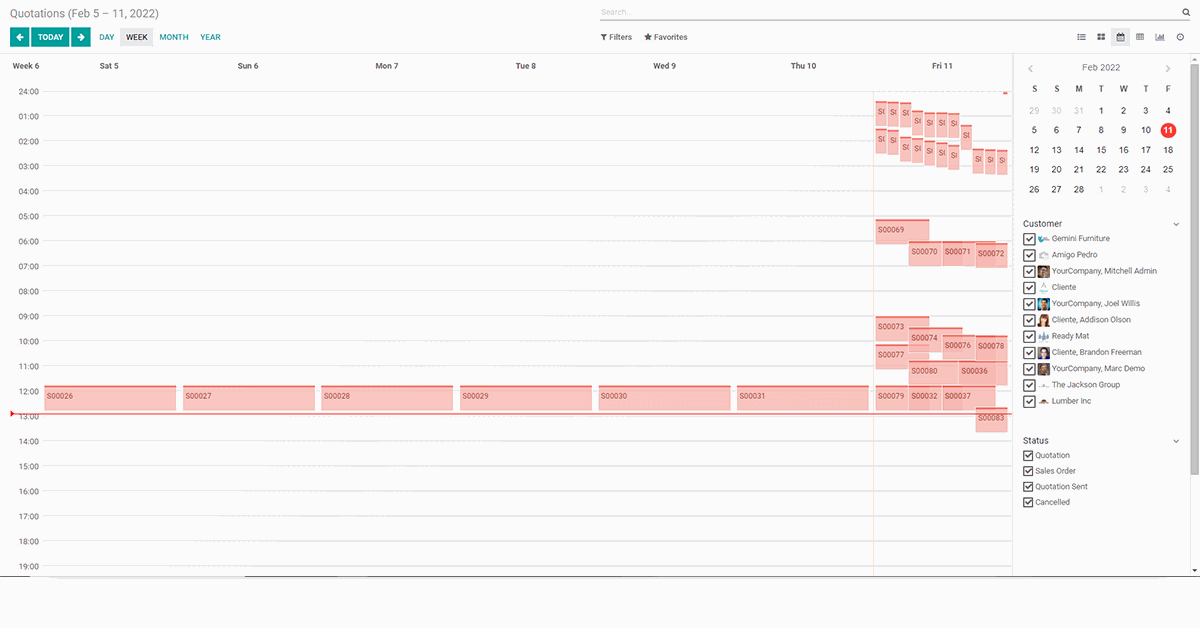Click the TODAY button
This screenshot has height=628, width=1200.
(x=50, y=37)
